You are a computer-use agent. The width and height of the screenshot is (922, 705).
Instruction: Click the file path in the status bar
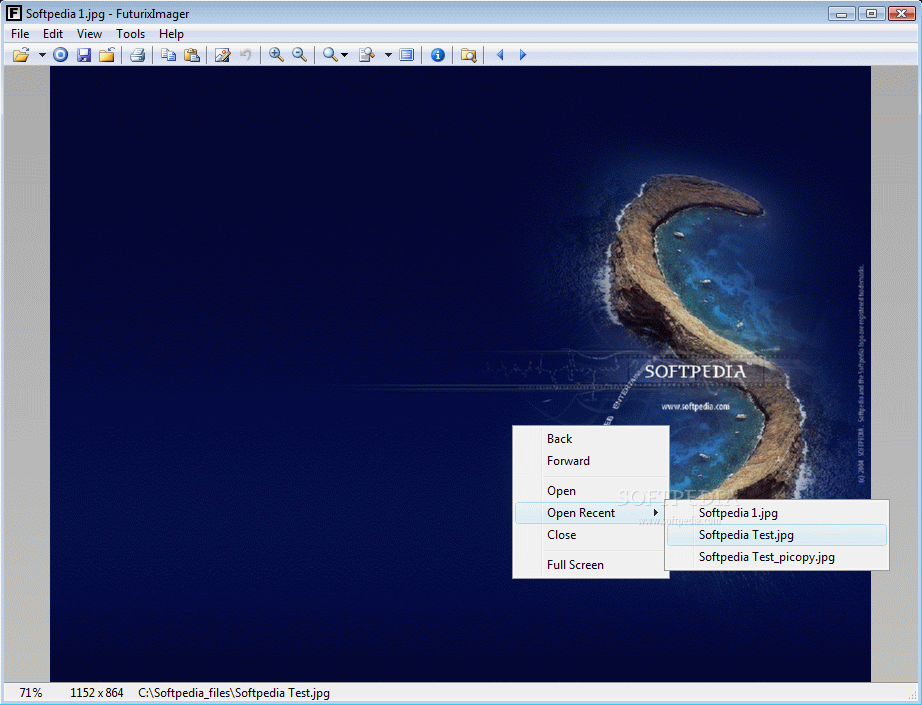tap(234, 693)
